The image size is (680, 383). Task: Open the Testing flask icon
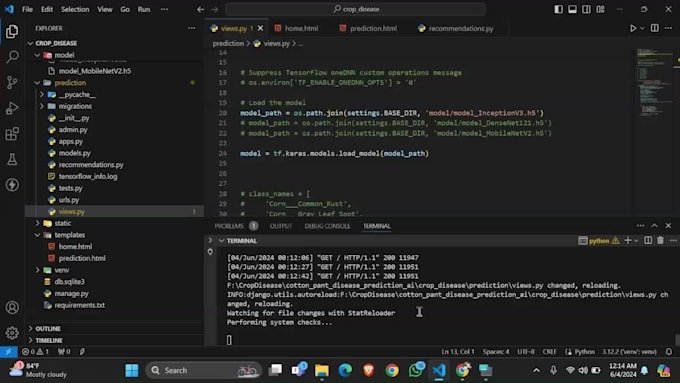[x=12, y=159]
